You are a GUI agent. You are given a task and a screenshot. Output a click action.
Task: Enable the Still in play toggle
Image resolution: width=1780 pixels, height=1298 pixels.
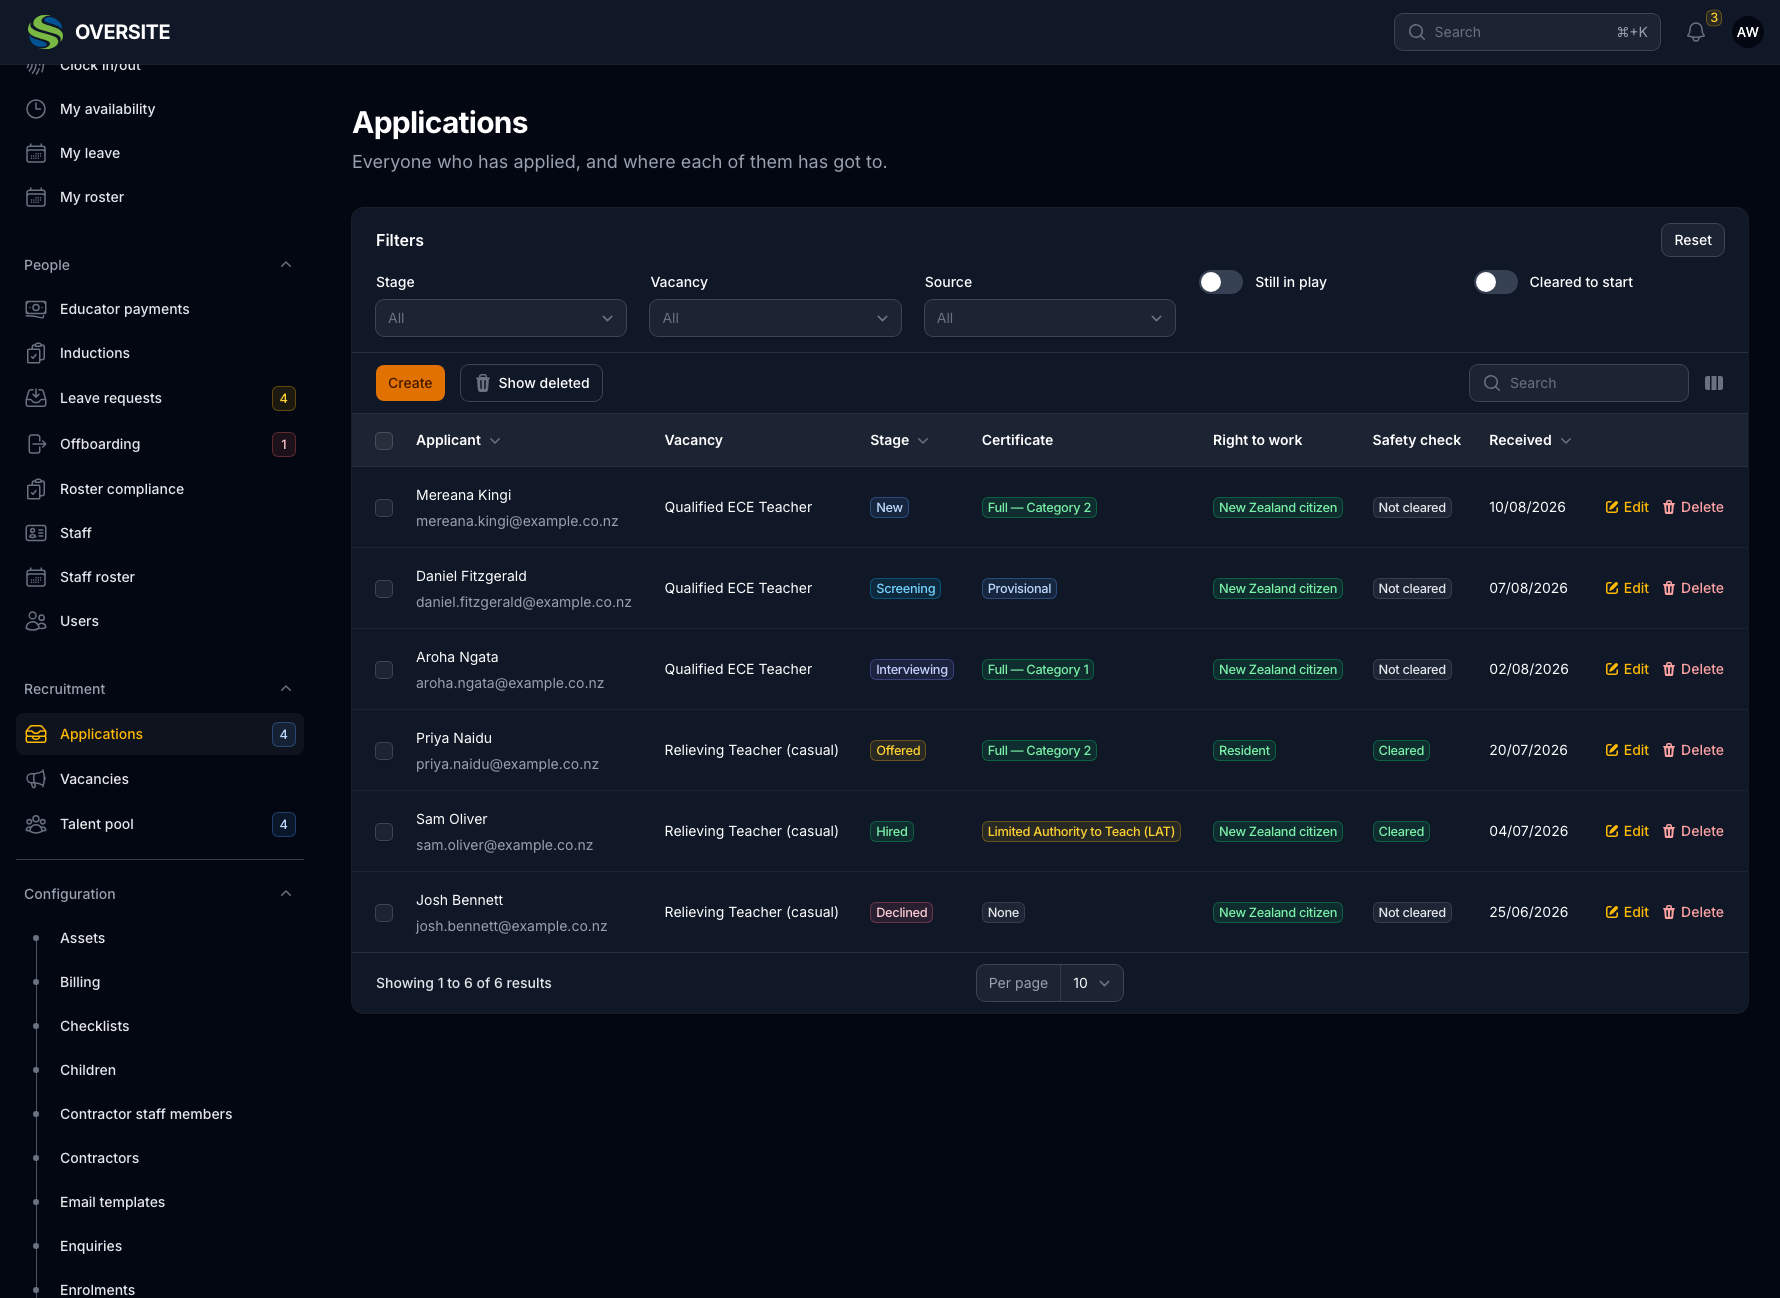pyautogui.click(x=1221, y=282)
